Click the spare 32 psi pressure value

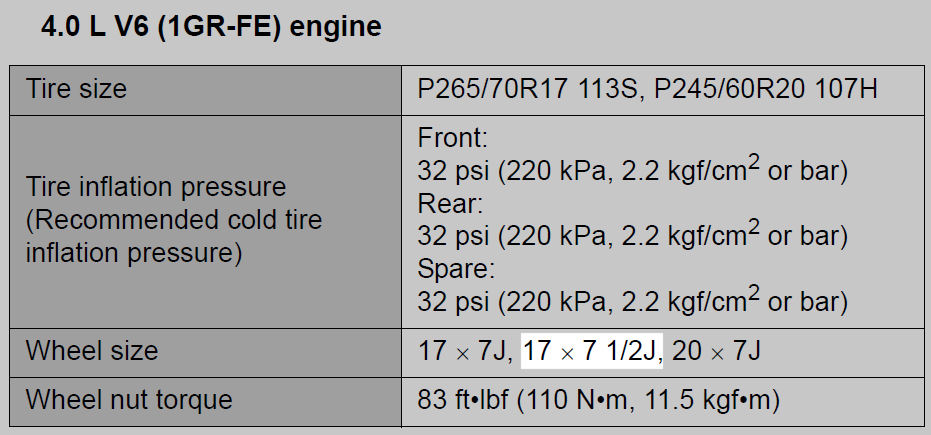click(x=454, y=302)
